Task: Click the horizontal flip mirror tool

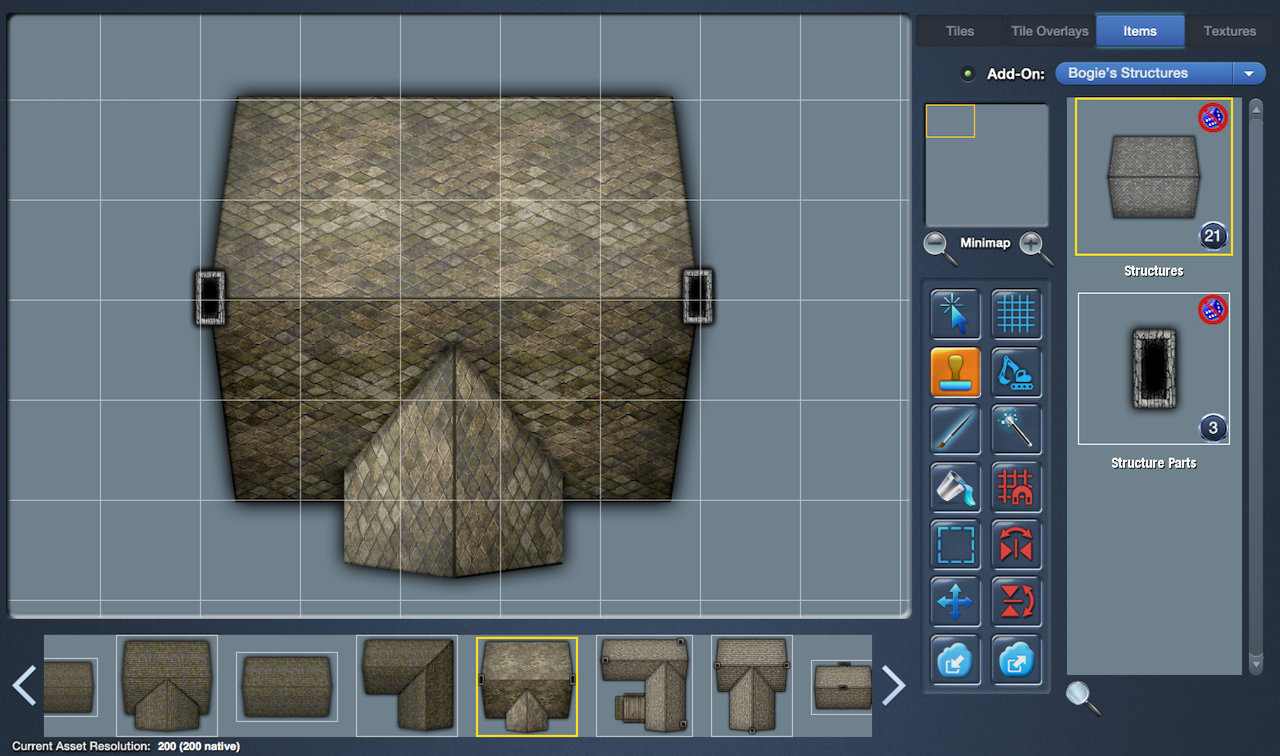Action: (x=1016, y=545)
